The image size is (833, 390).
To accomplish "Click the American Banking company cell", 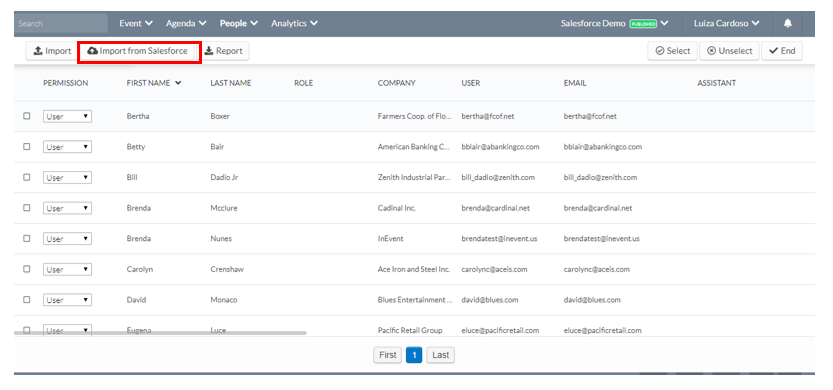I will coord(414,147).
